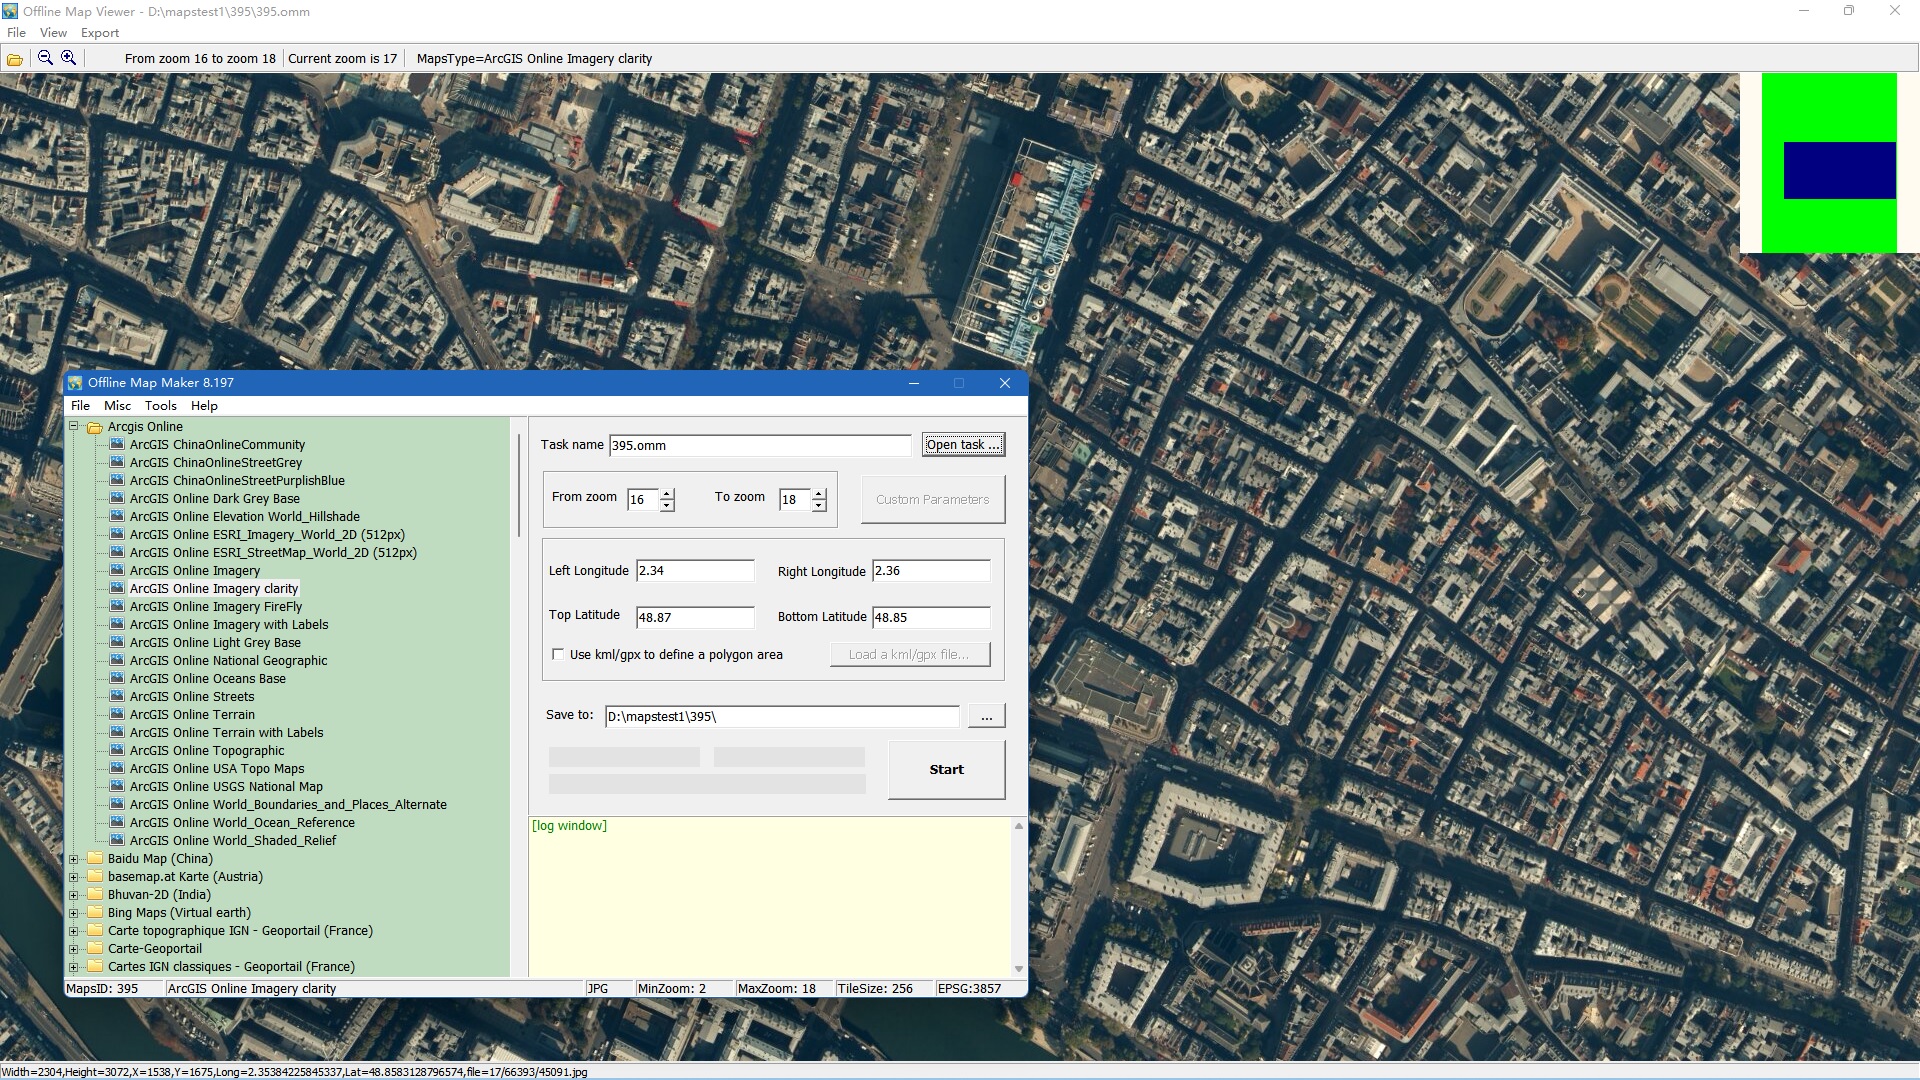Viewport: 1920px width, 1080px height.
Task: Click the zoom out magnifier icon
Action: pyautogui.click(x=45, y=58)
